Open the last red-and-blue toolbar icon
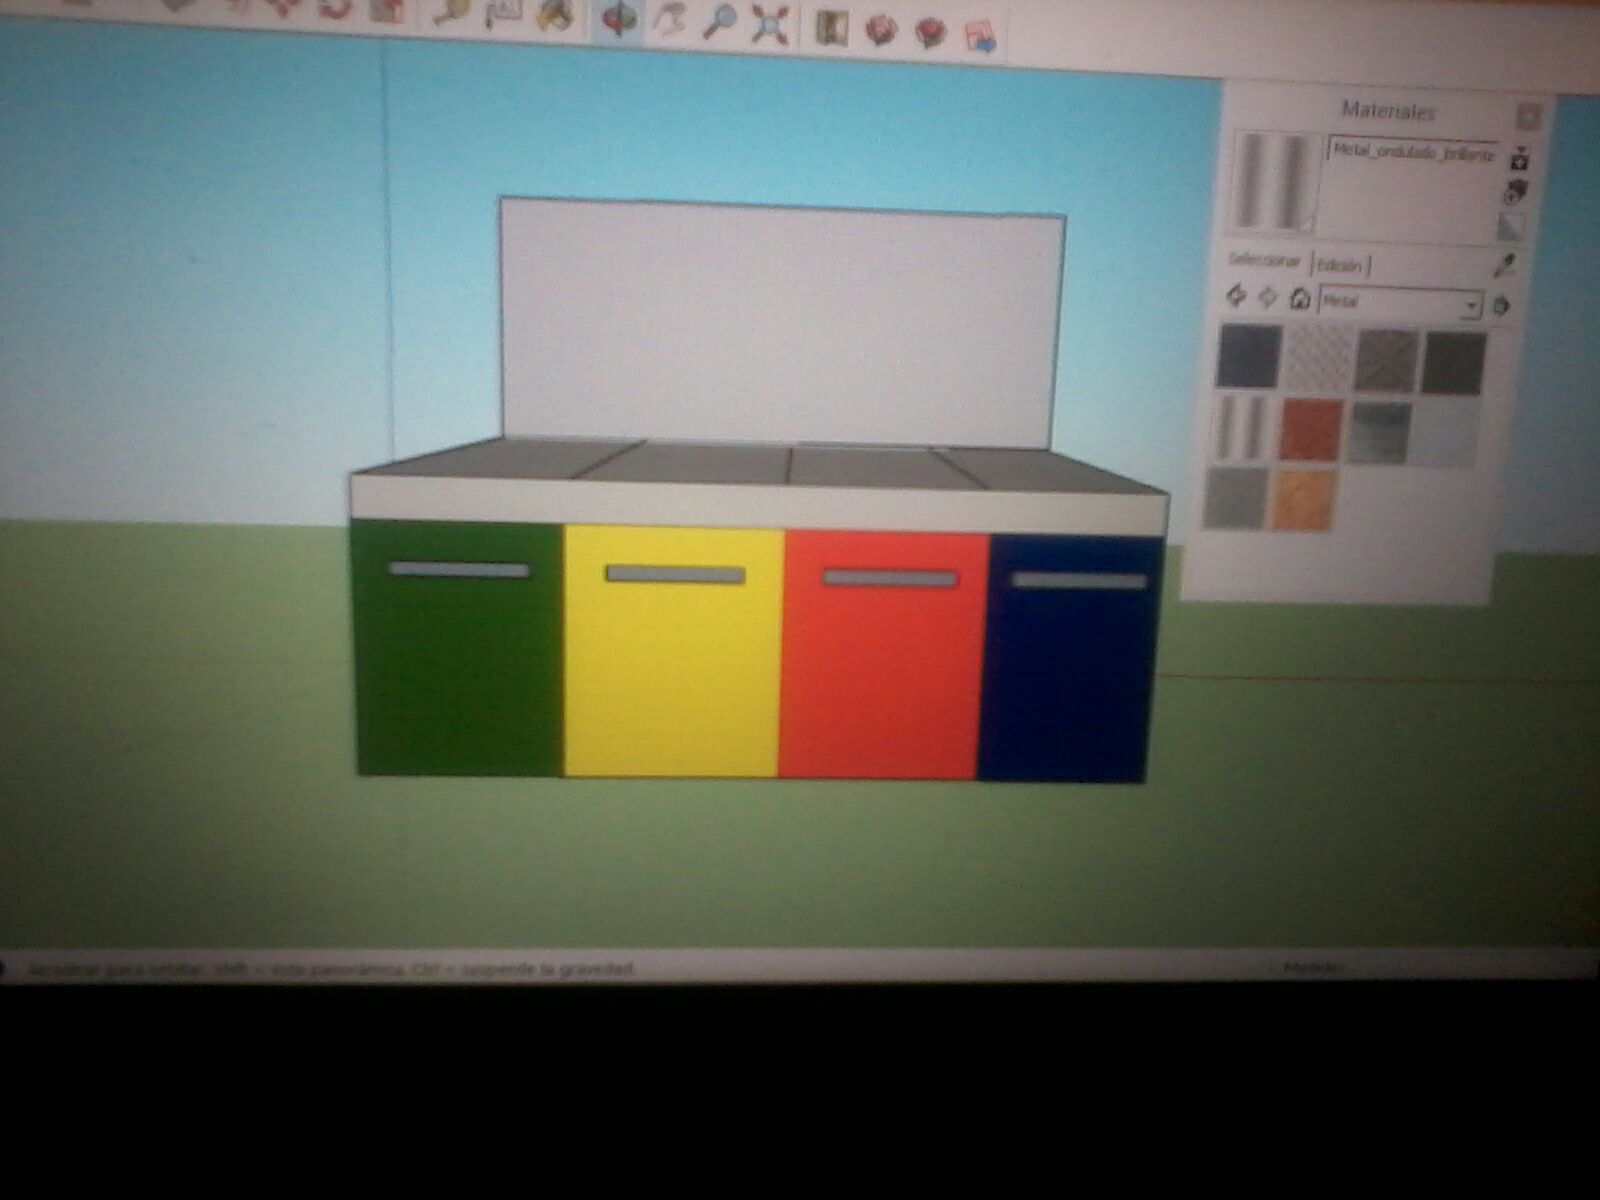 [x=981, y=36]
